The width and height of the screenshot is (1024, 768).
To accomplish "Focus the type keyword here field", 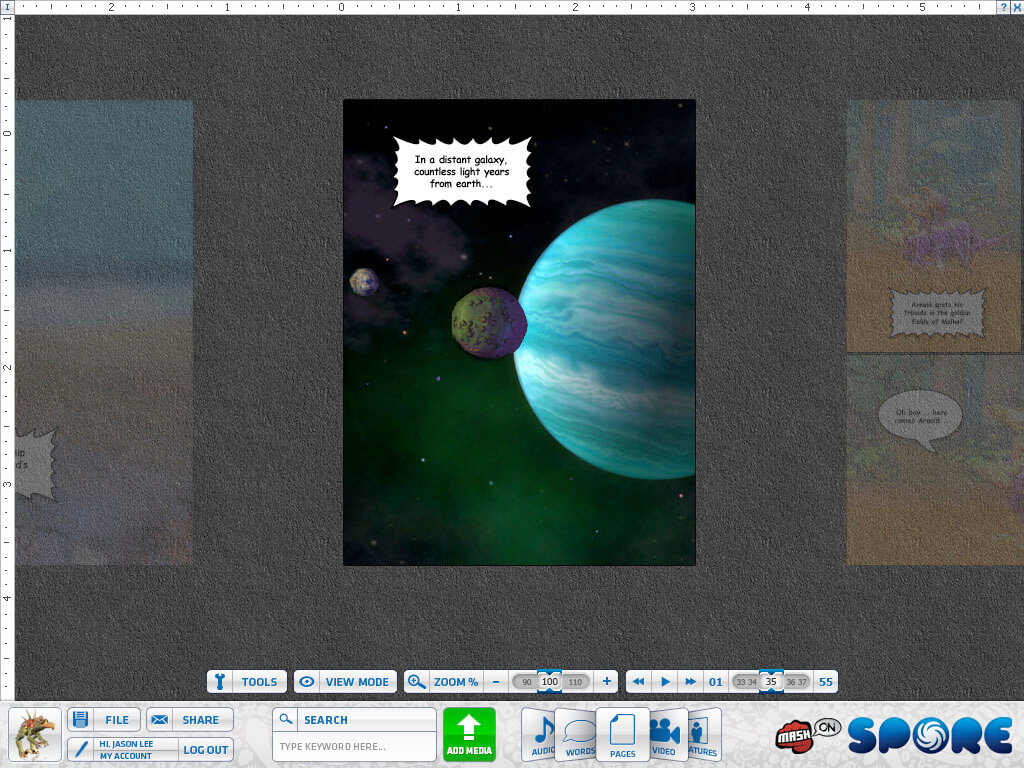I will click(354, 746).
